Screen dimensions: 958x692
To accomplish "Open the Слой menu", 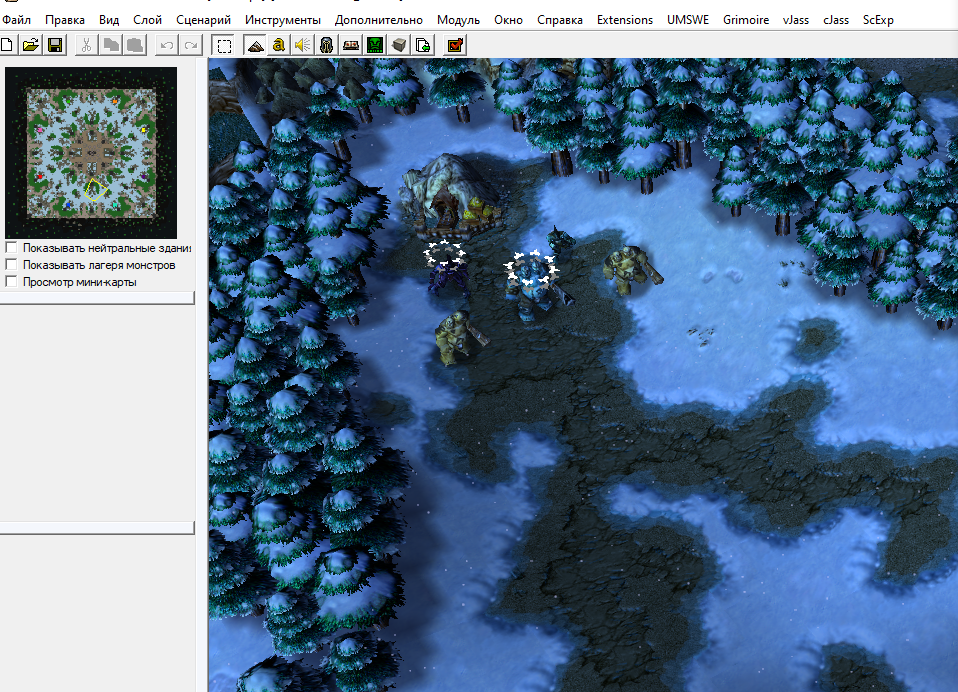I will 147,20.
